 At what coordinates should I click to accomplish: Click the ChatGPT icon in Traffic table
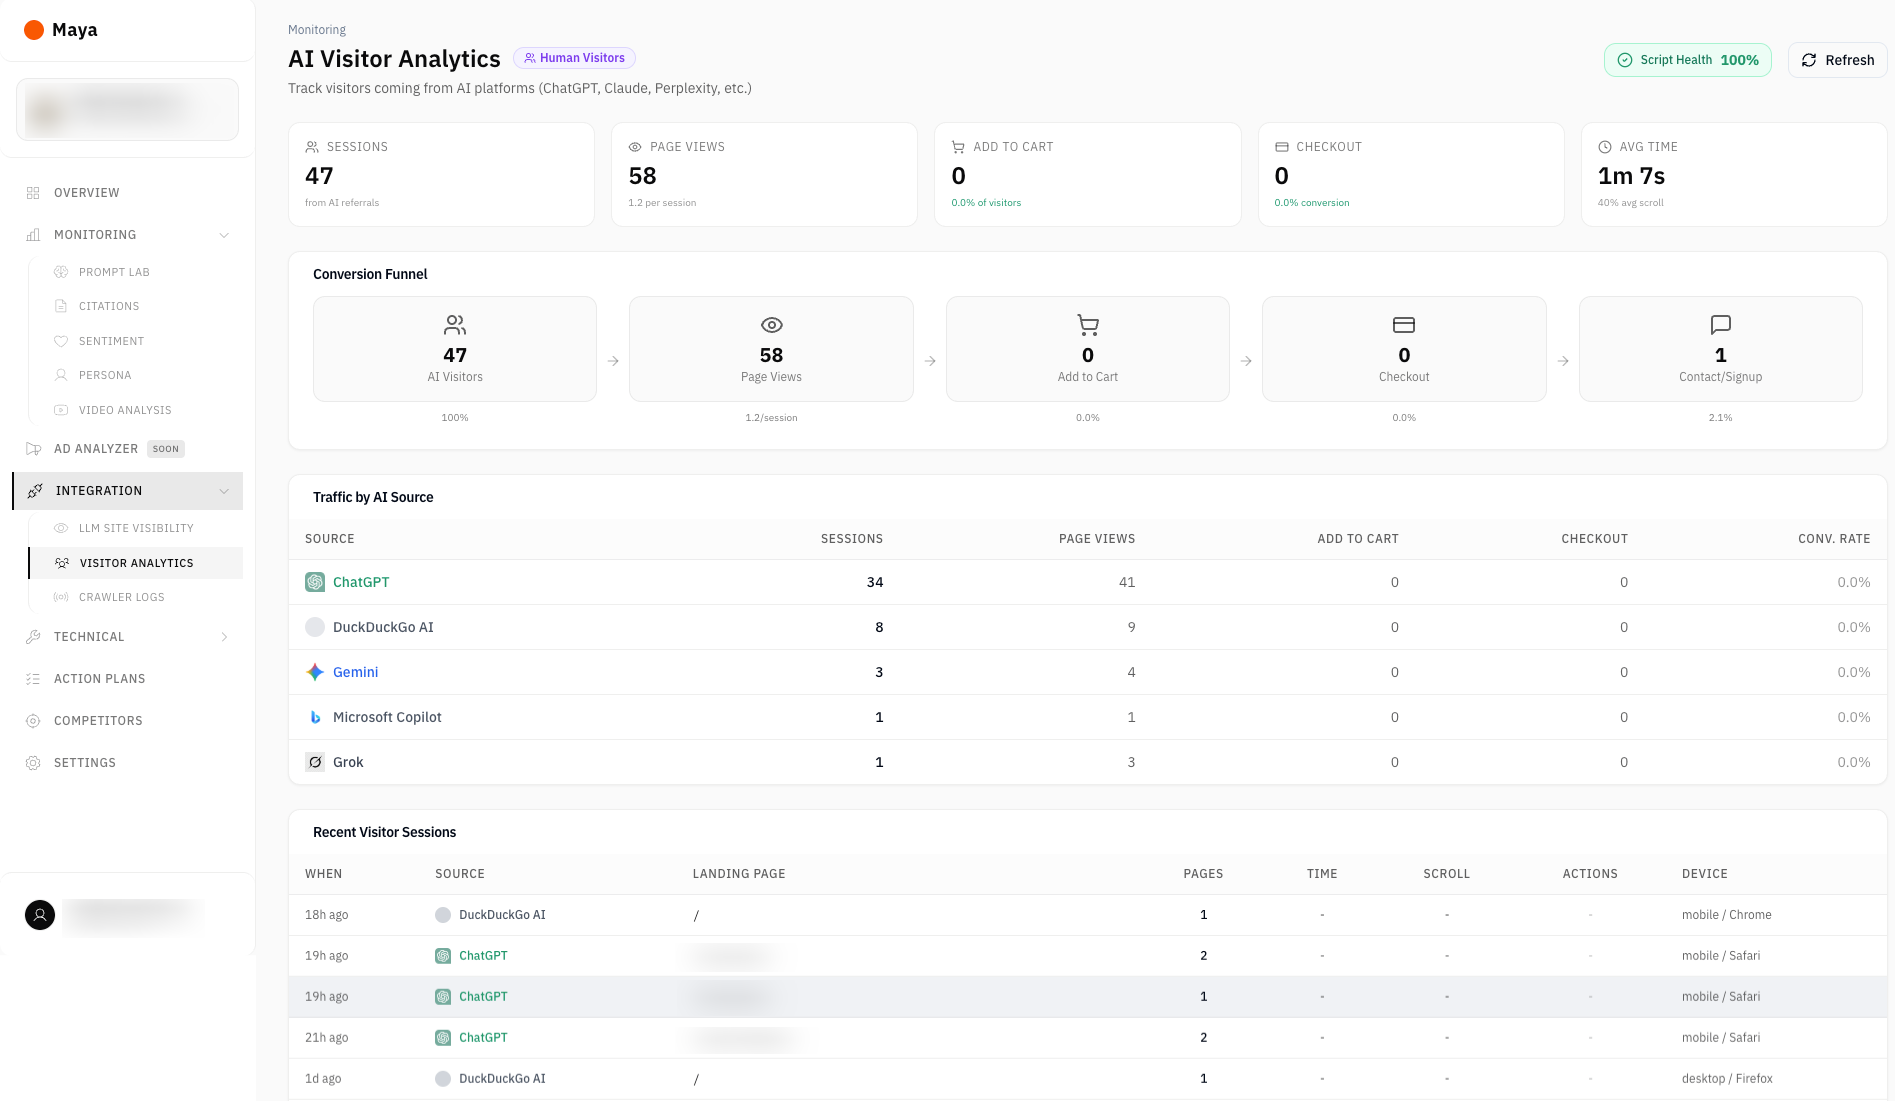point(315,582)
